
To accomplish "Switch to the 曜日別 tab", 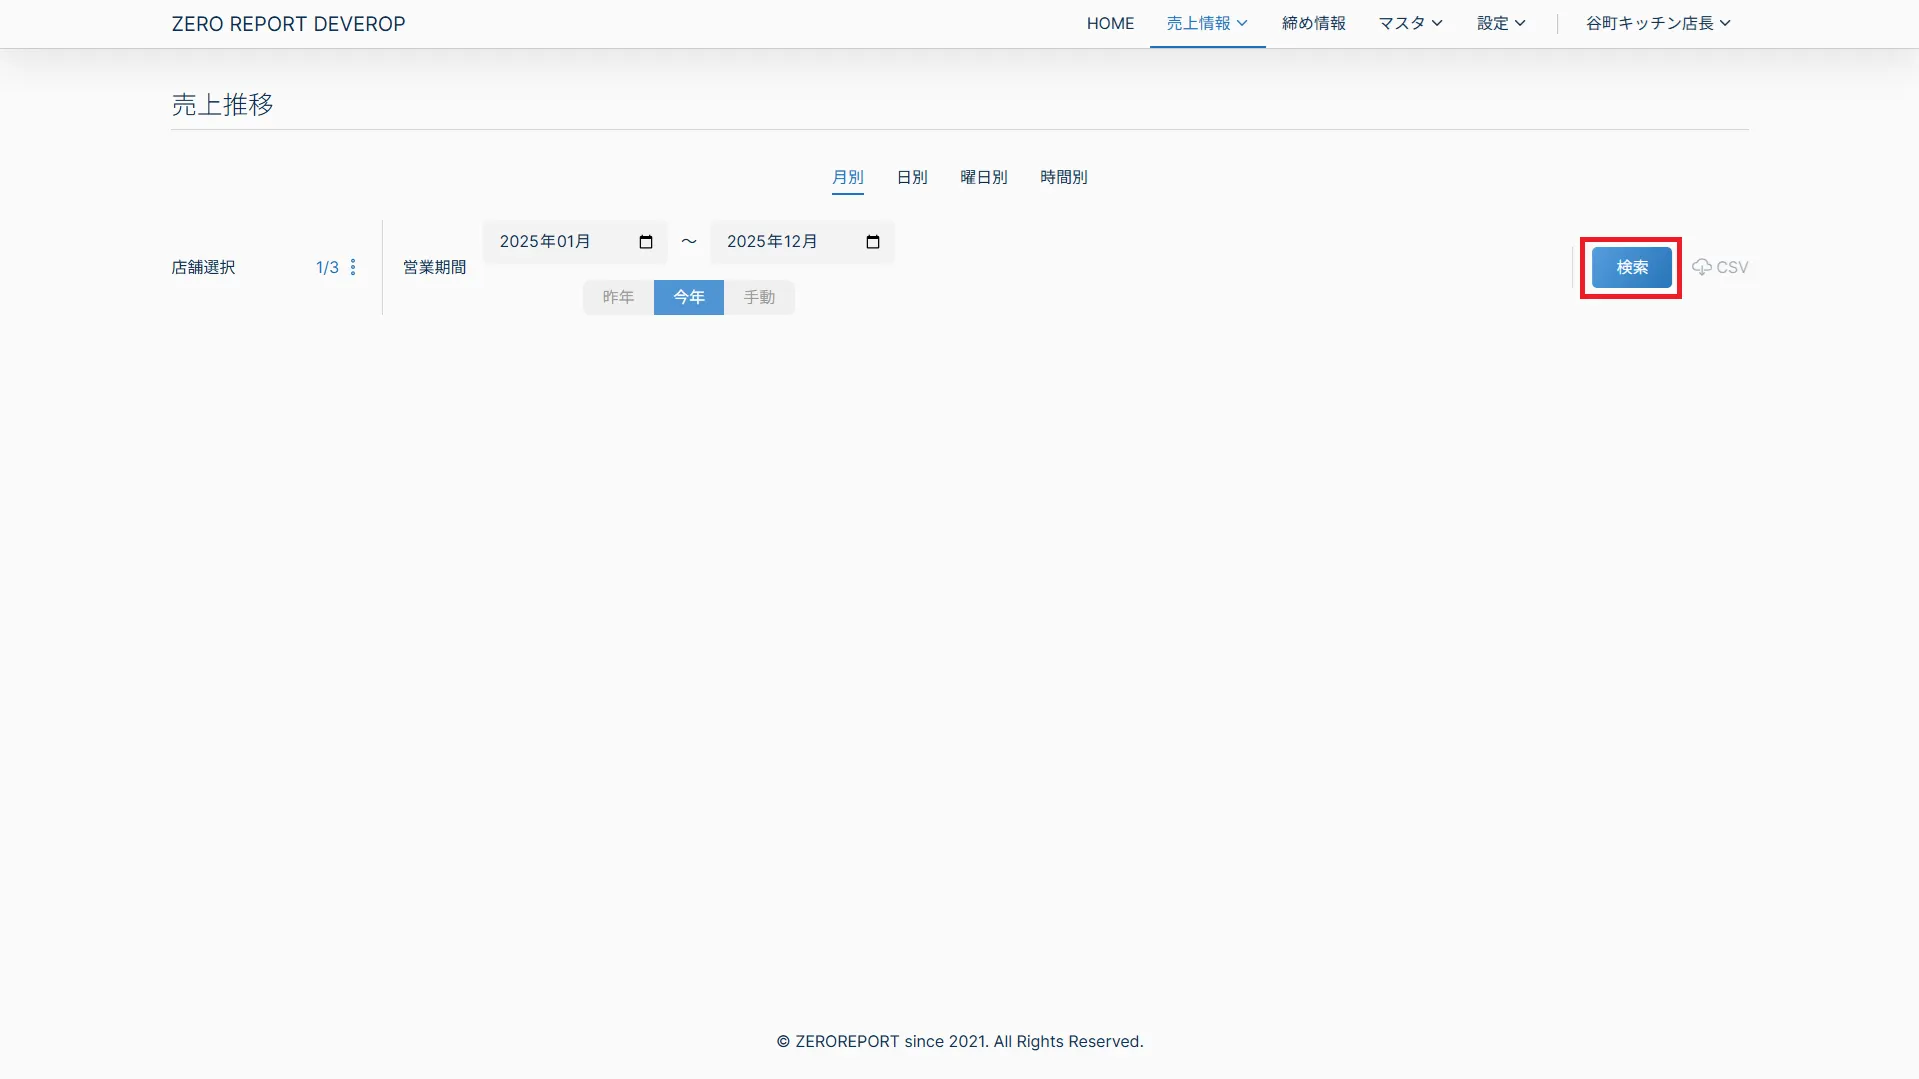I will click(x=983, y=177).
